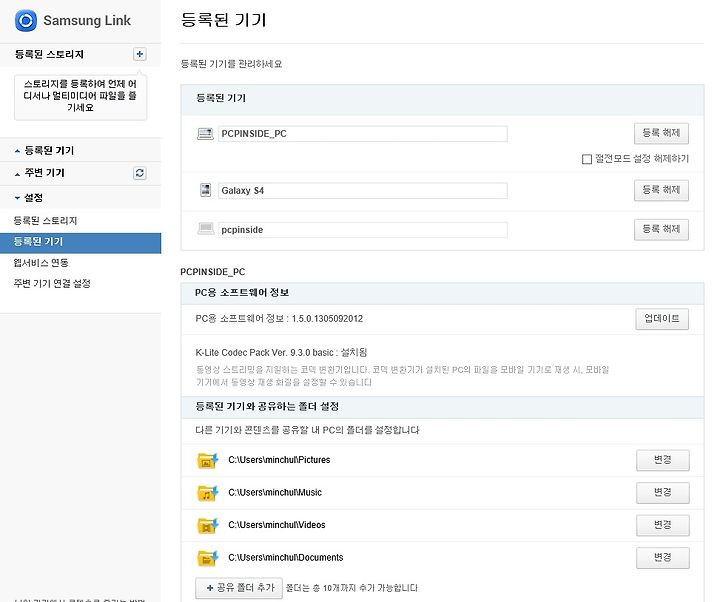Edit the Galaxy S4 device name field
The width and height of the screenshot is (720, 602).
(x=363, y=191)
